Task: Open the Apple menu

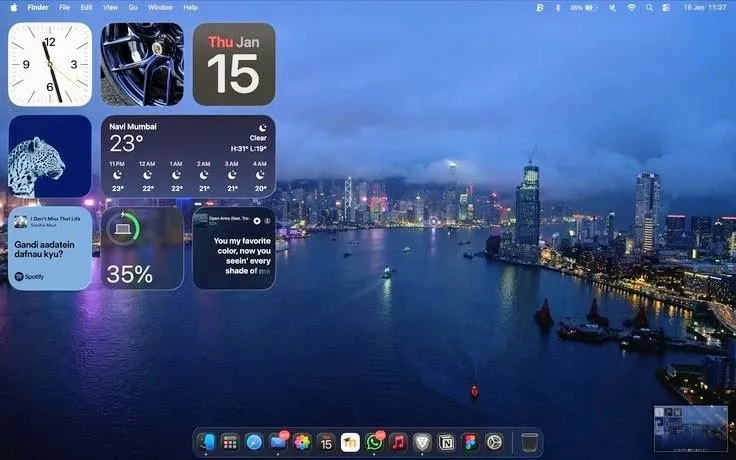Action: [x=14, y=8]
